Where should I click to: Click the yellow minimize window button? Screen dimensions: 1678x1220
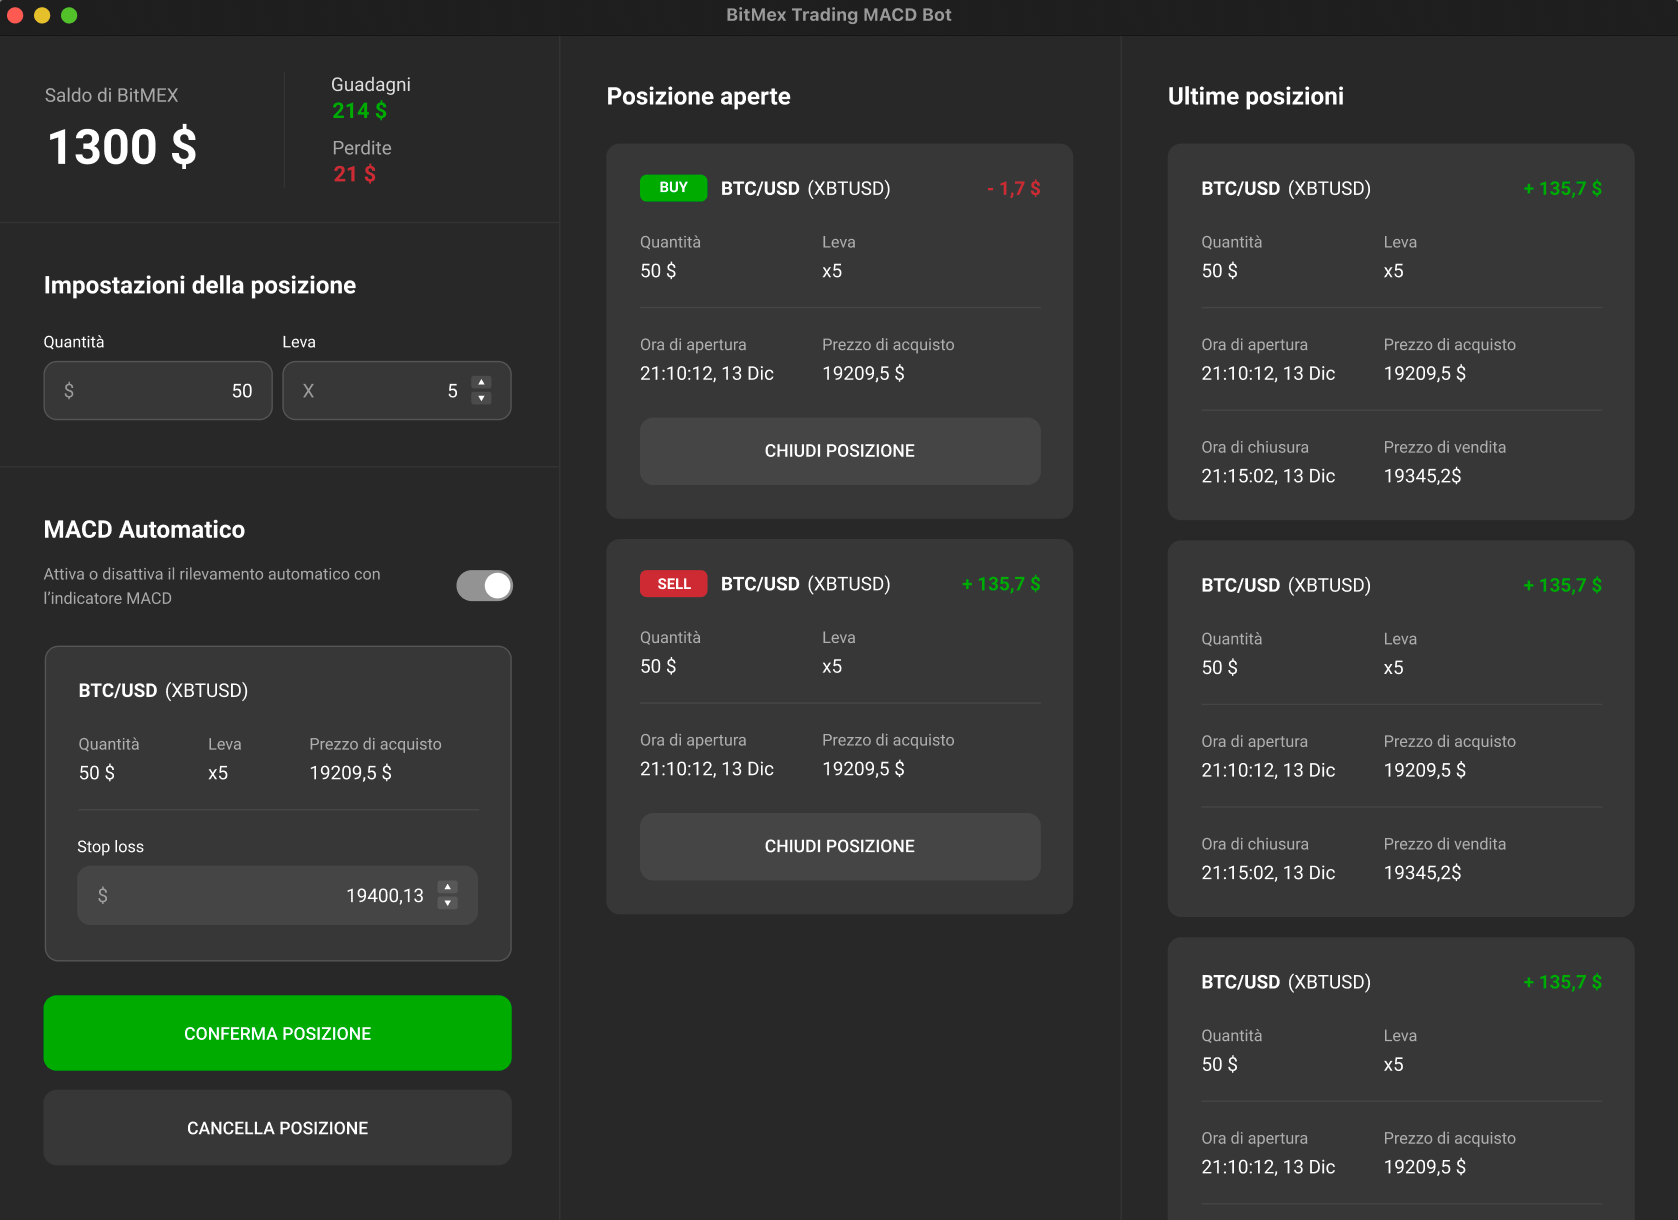point(42,15)
